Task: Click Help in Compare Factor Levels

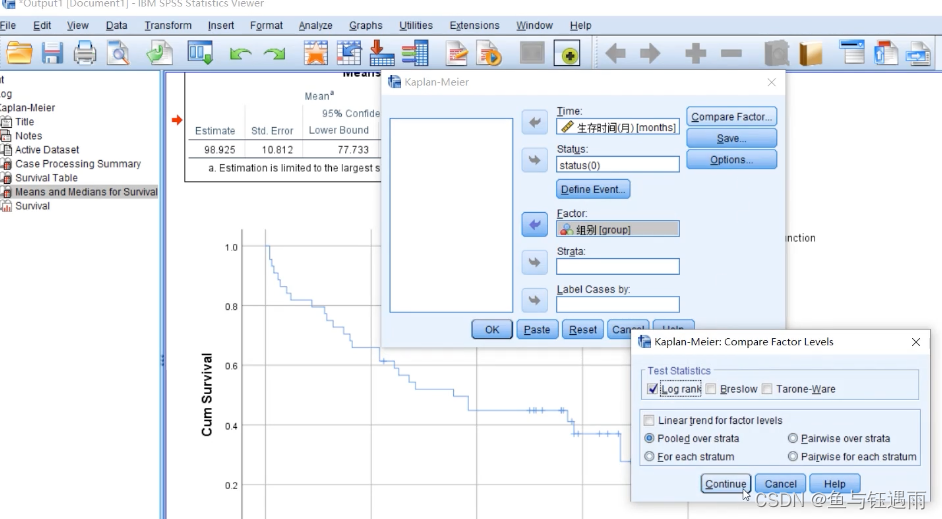Action: click(x=834, y=484)
